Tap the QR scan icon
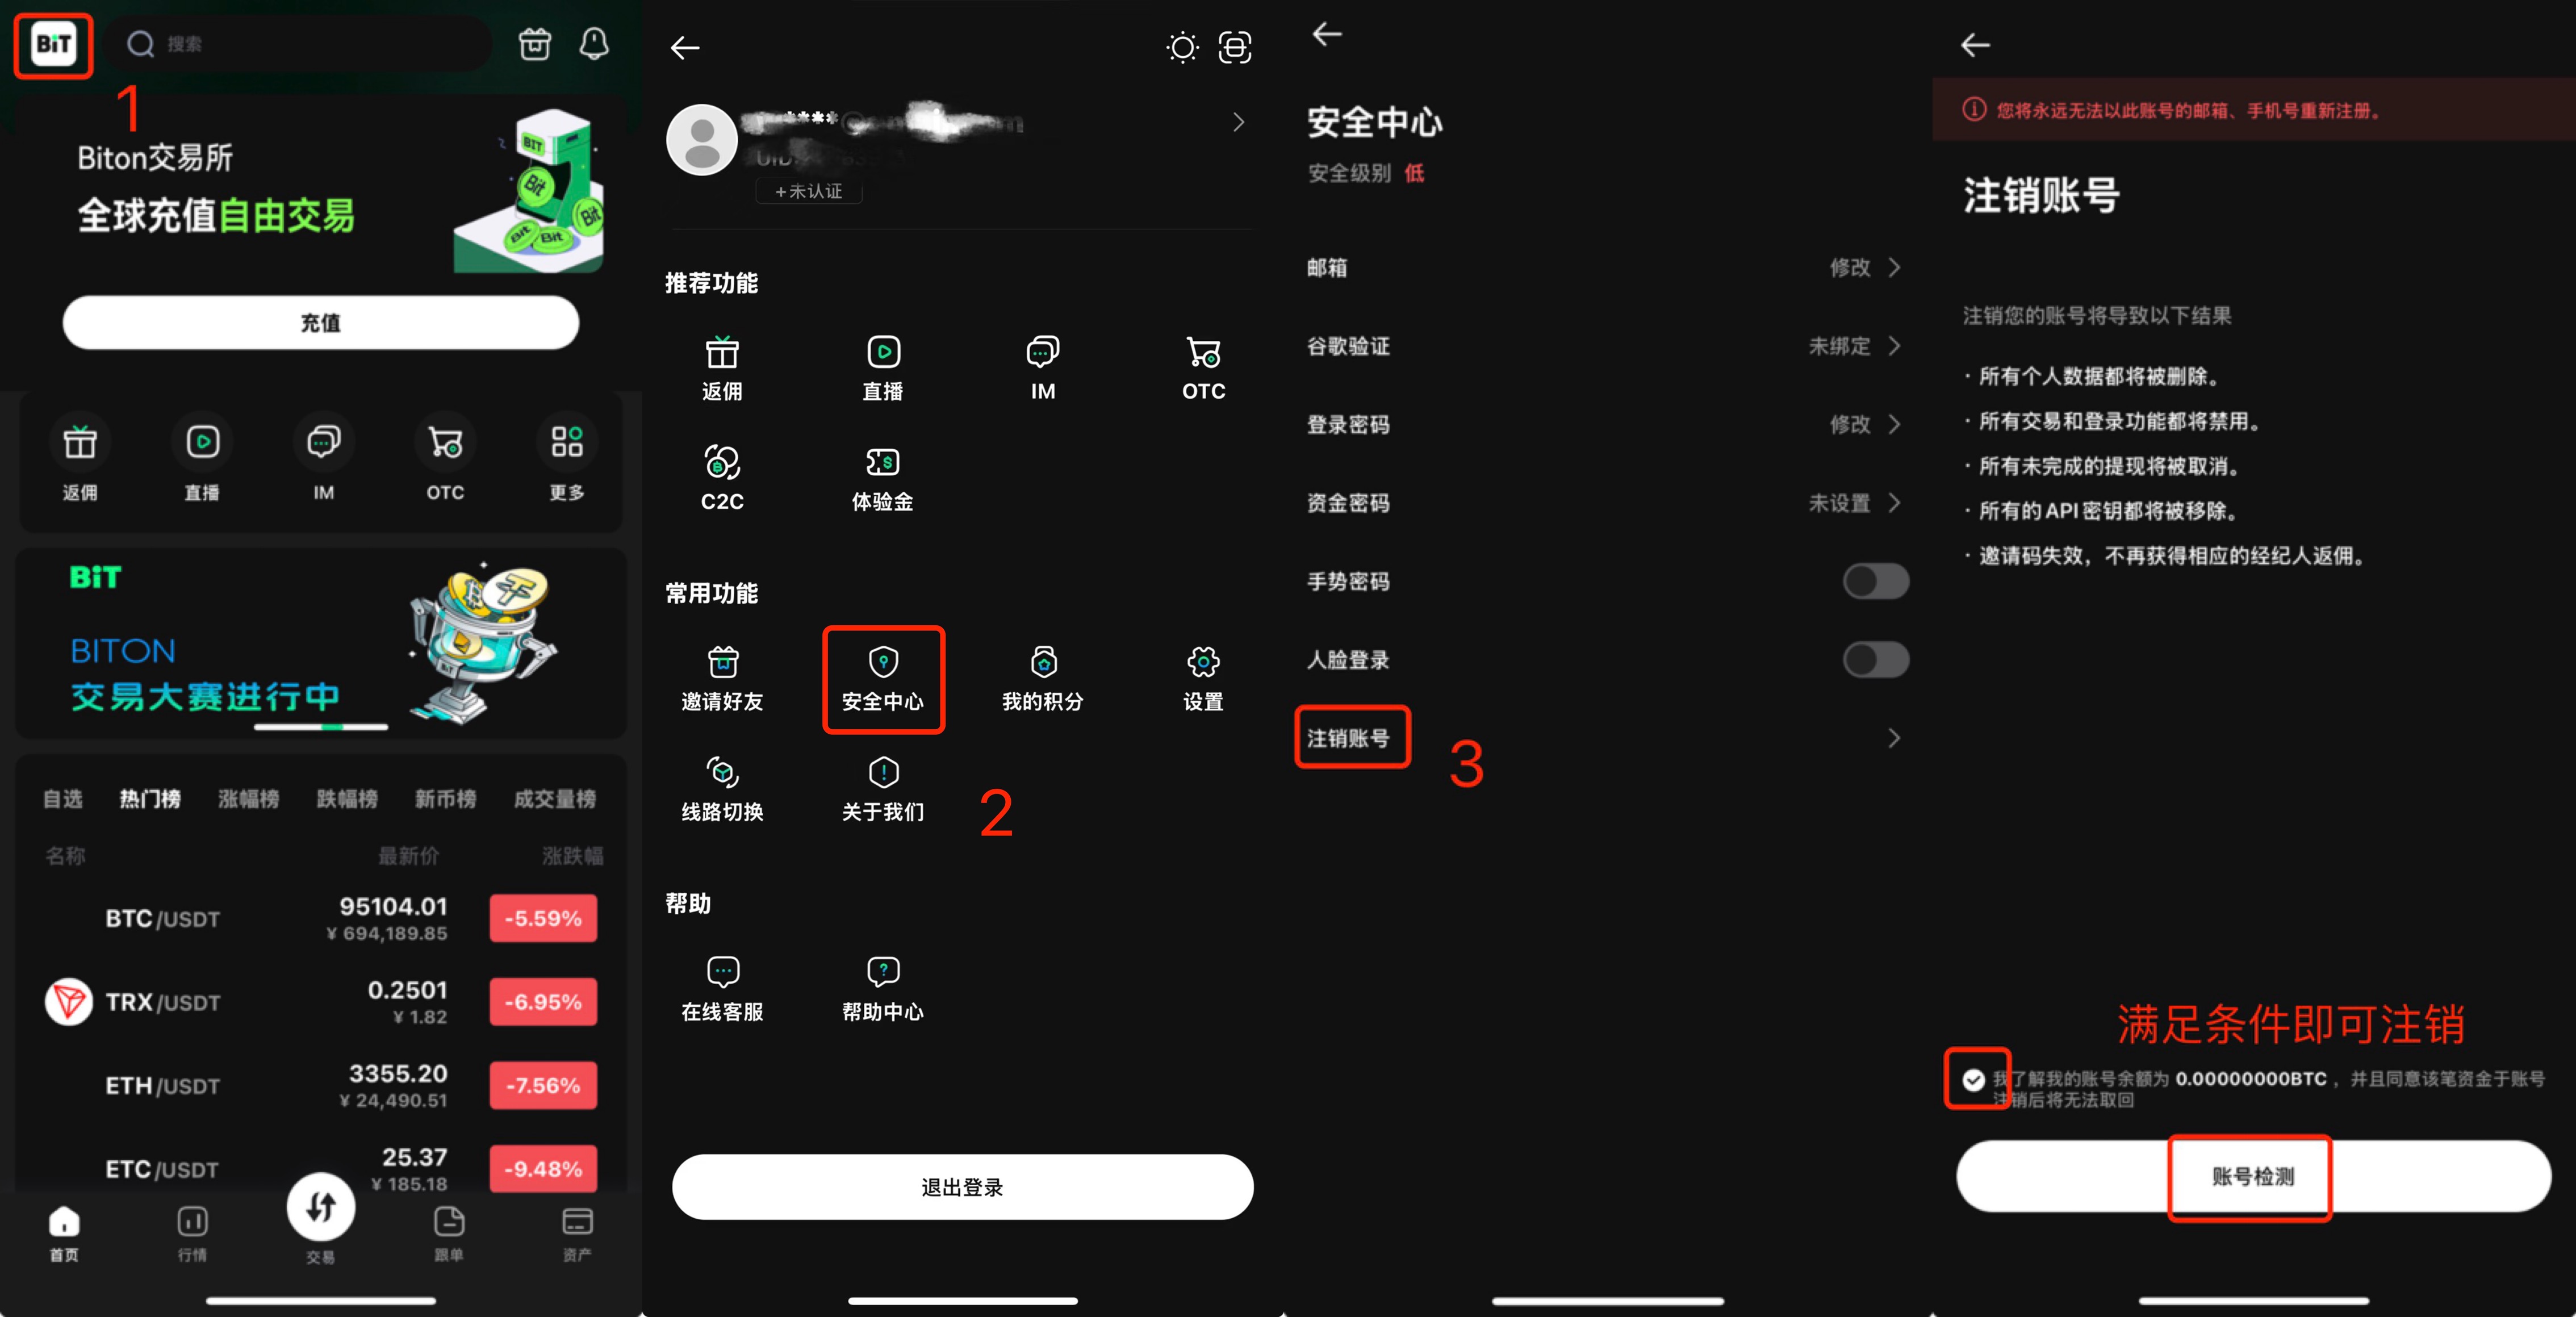Viewport: 2576px width, 1317px height. [1235, 47]
